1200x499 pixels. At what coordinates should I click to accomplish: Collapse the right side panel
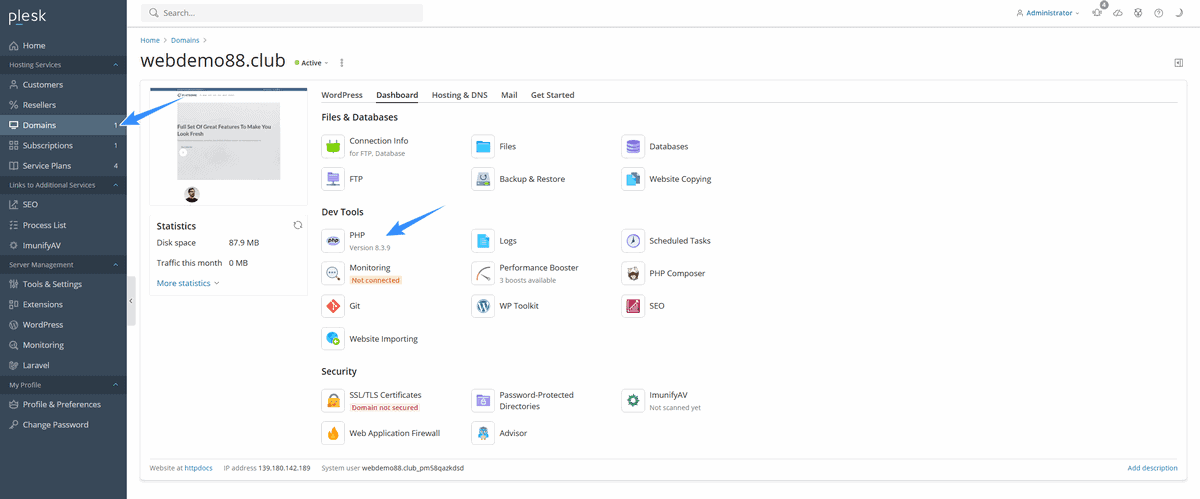coord(1179,63)
